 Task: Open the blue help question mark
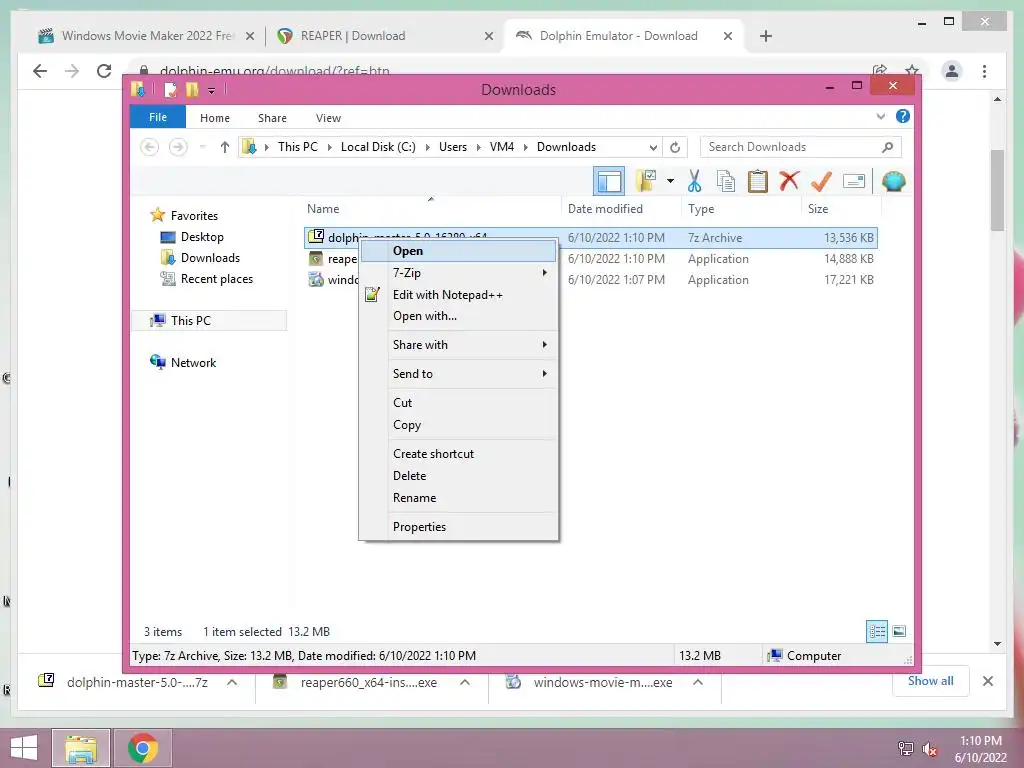click(903, 116)
